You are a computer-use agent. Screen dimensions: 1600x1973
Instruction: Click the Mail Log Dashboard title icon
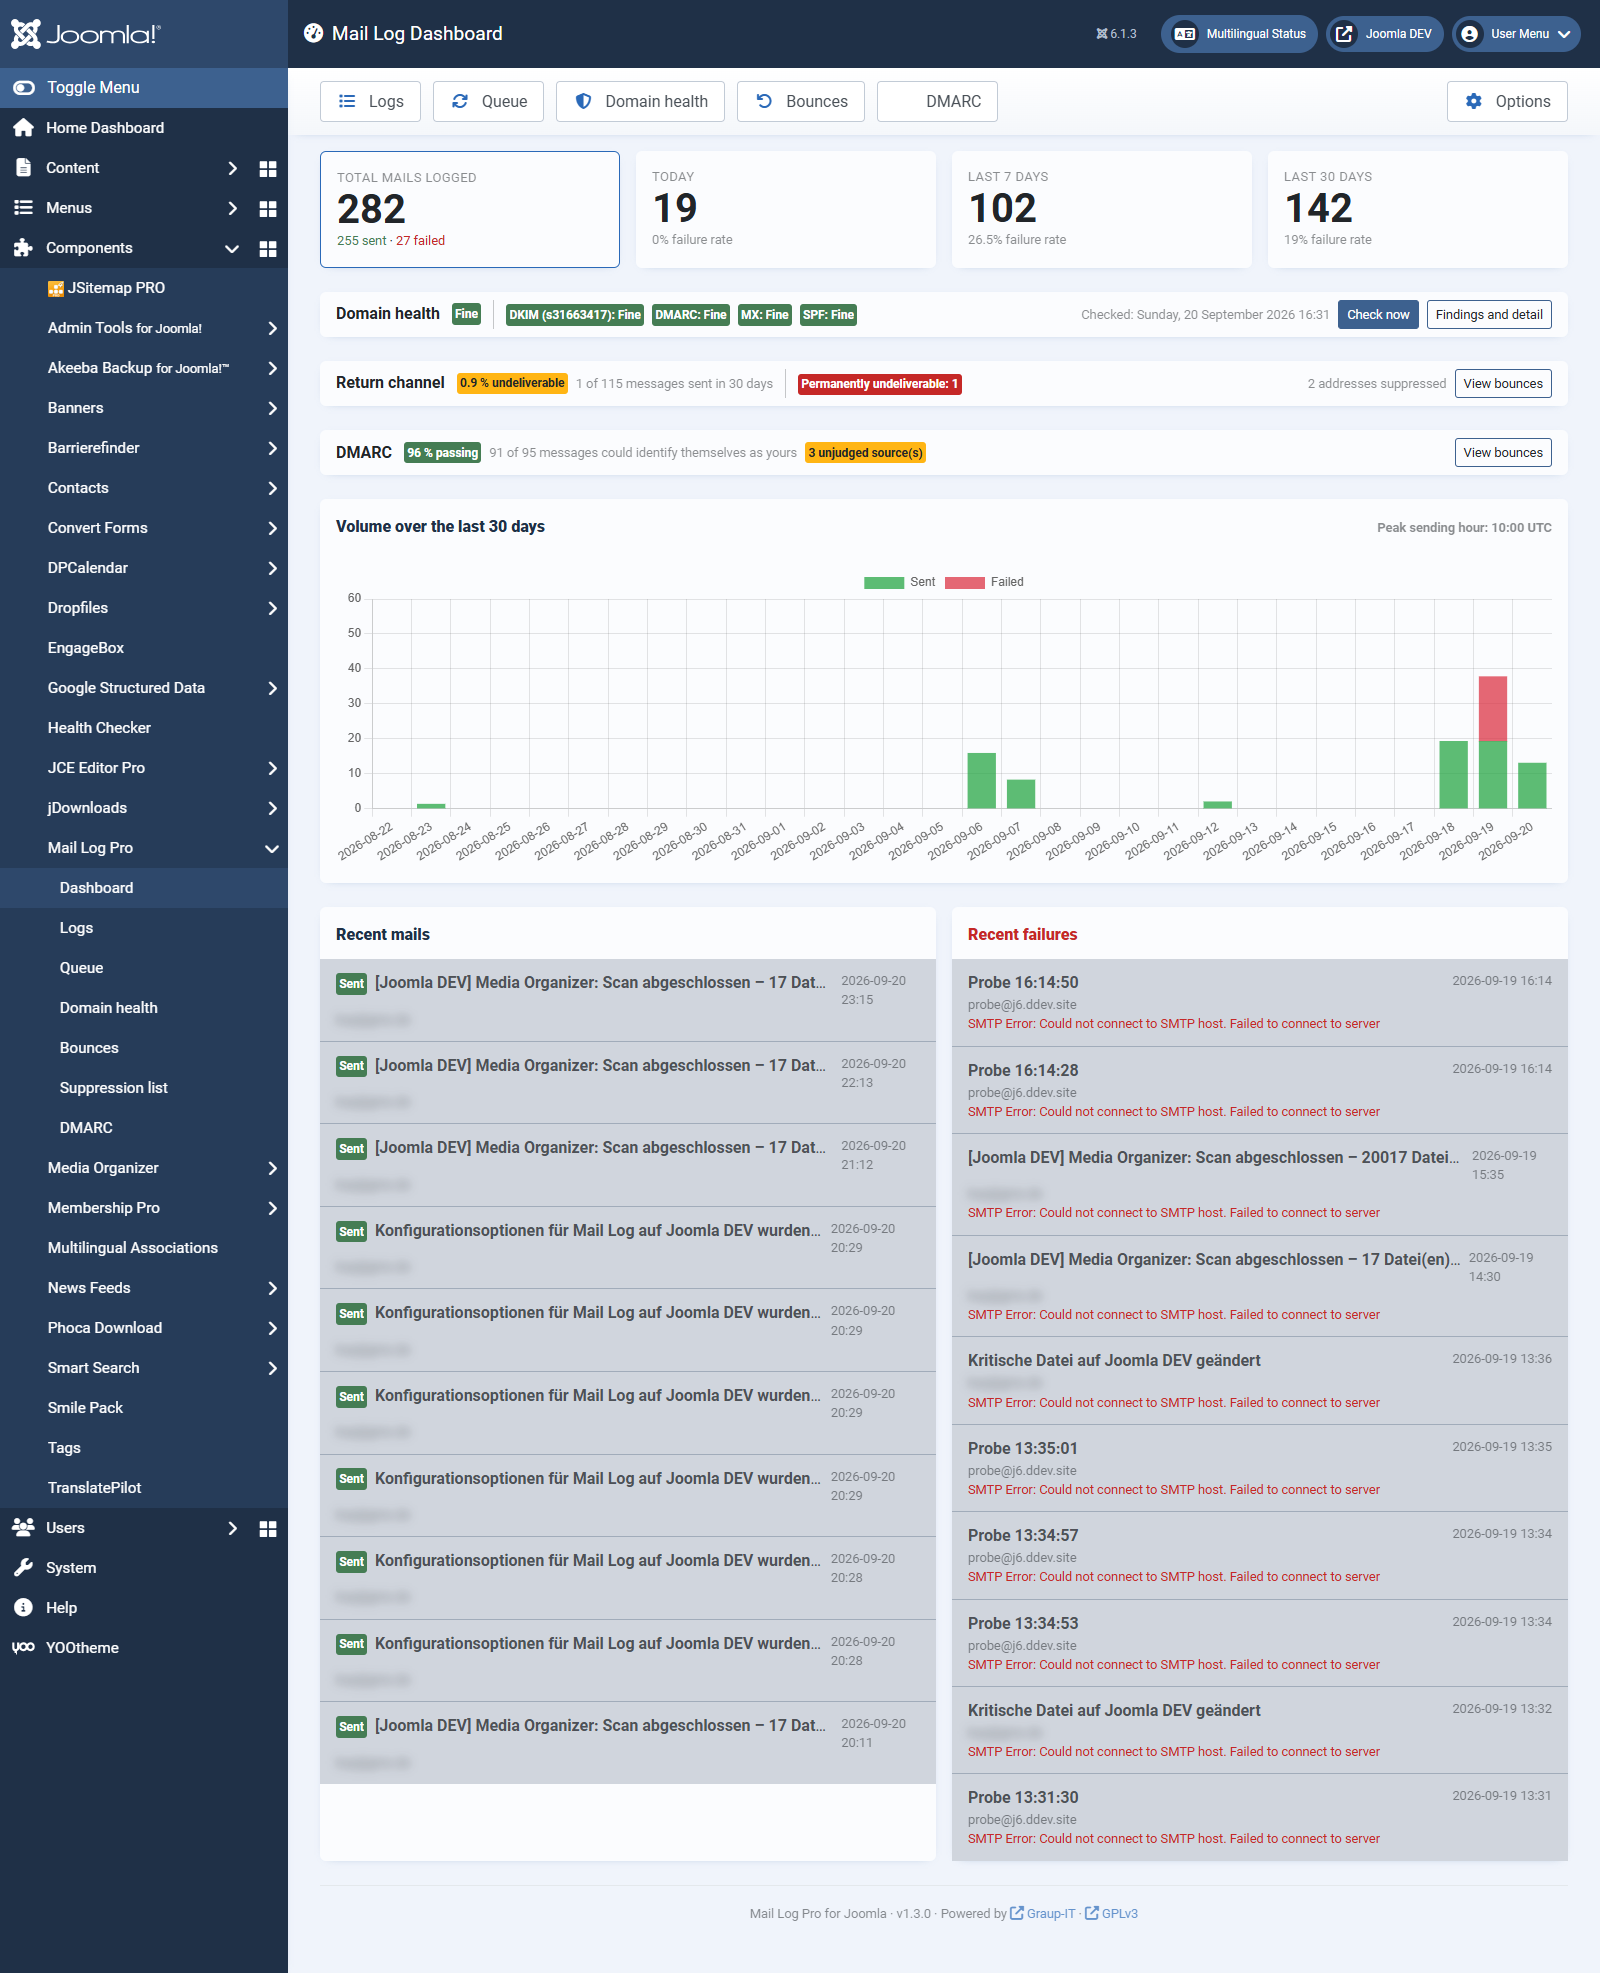[314, 34]
